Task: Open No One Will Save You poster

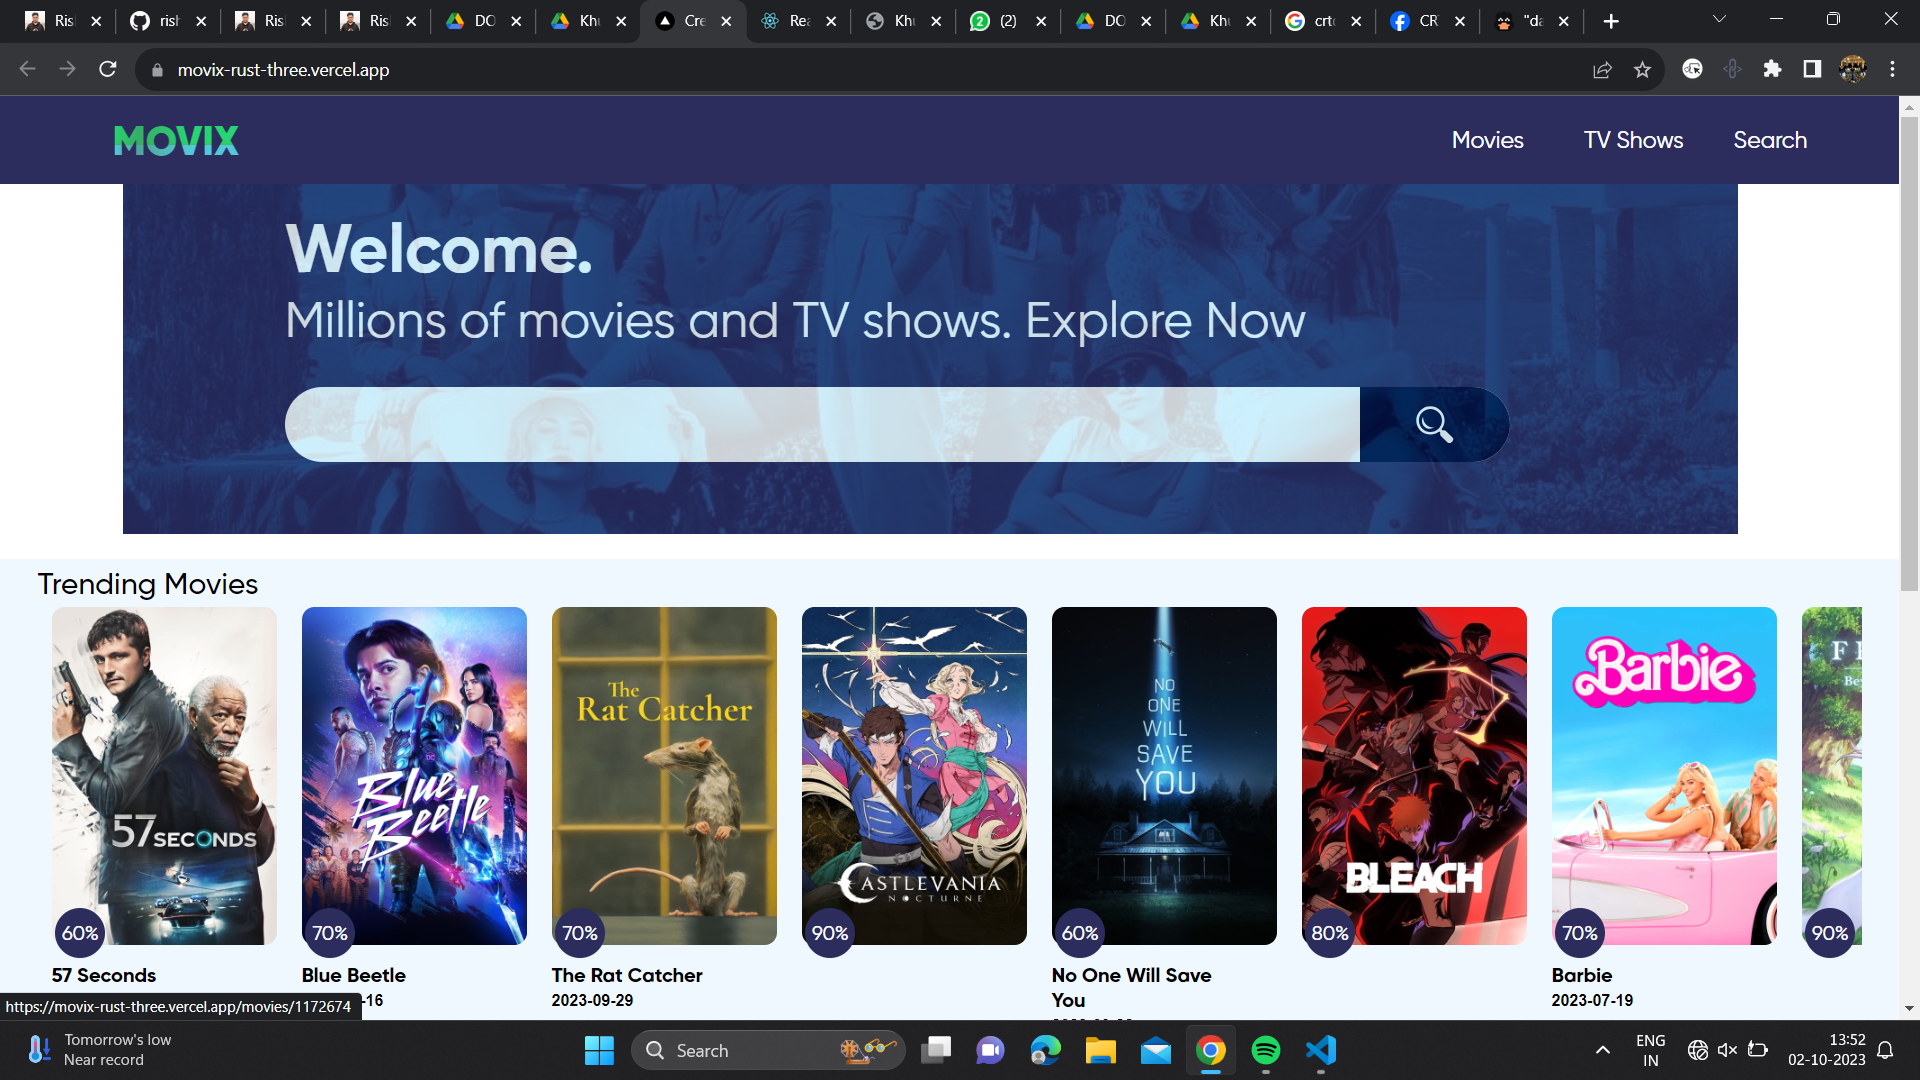Action: 1164,776
